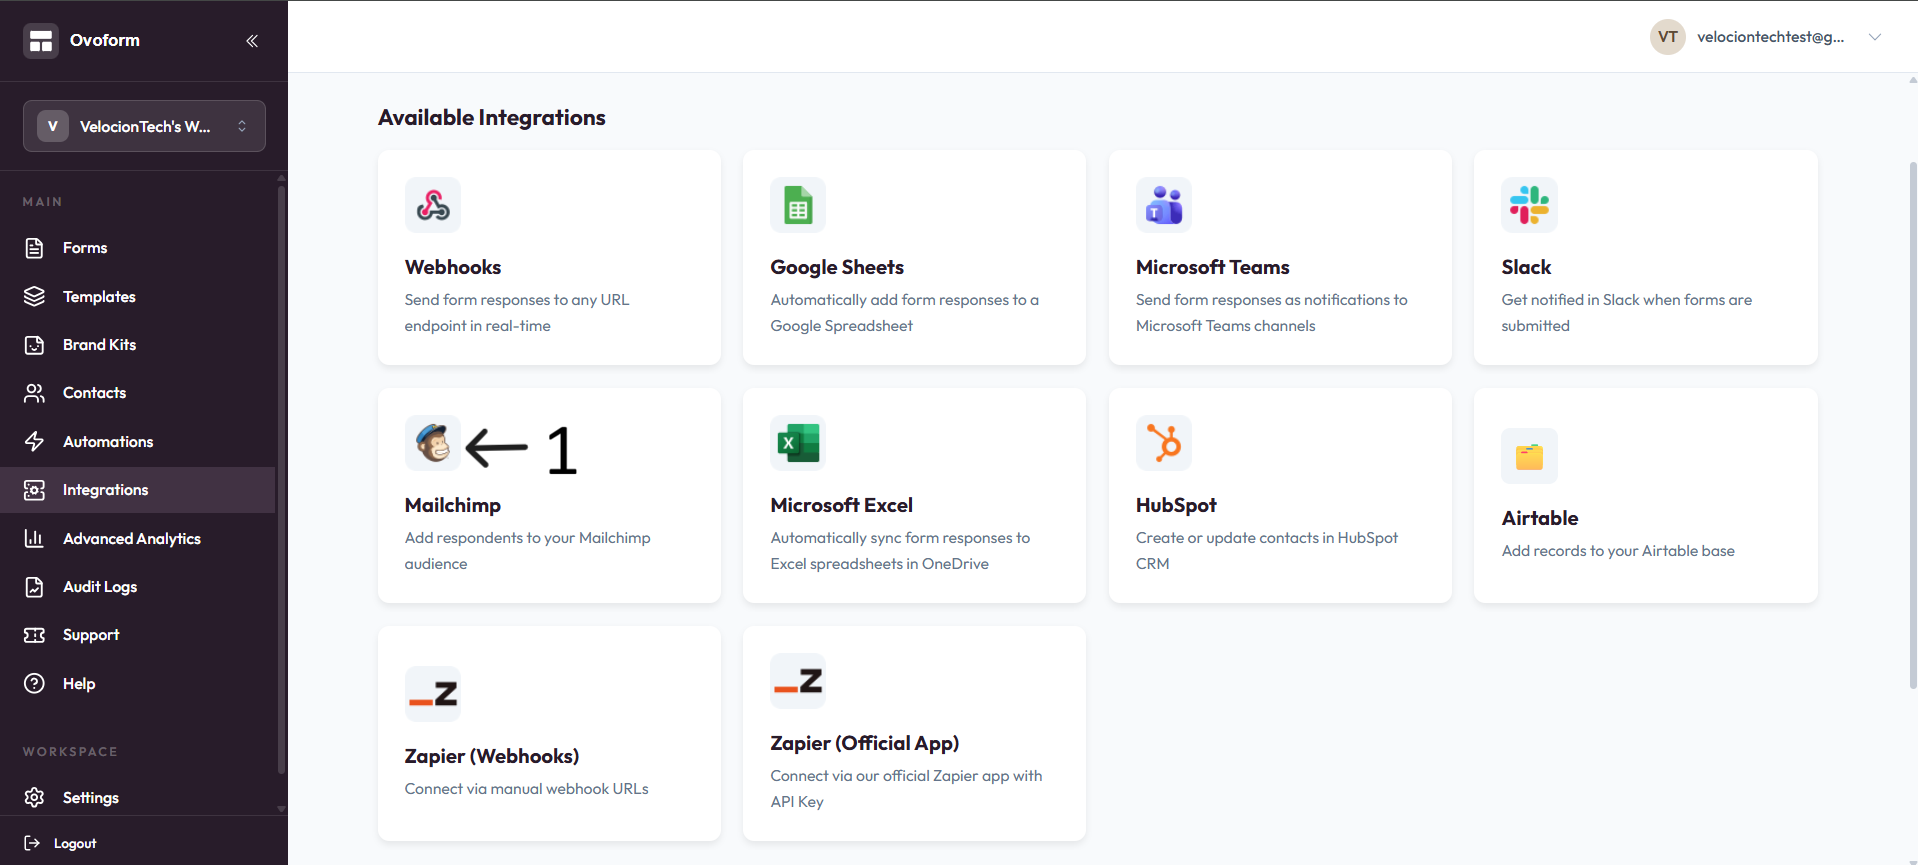Click the Logout arrow icon
This screenshot has height=865, width=1918.
(x=32, y=843)
